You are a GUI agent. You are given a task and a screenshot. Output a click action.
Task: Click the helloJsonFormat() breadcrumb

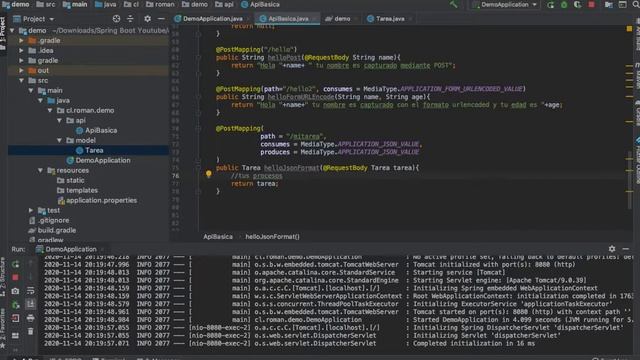pyautogui.click(x=272, y=237)
